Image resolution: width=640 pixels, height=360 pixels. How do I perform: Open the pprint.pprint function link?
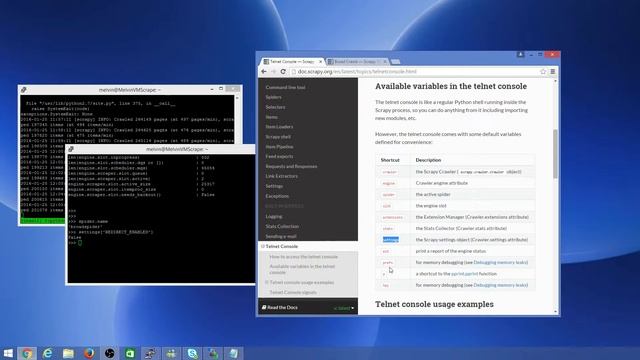(464, 274)
